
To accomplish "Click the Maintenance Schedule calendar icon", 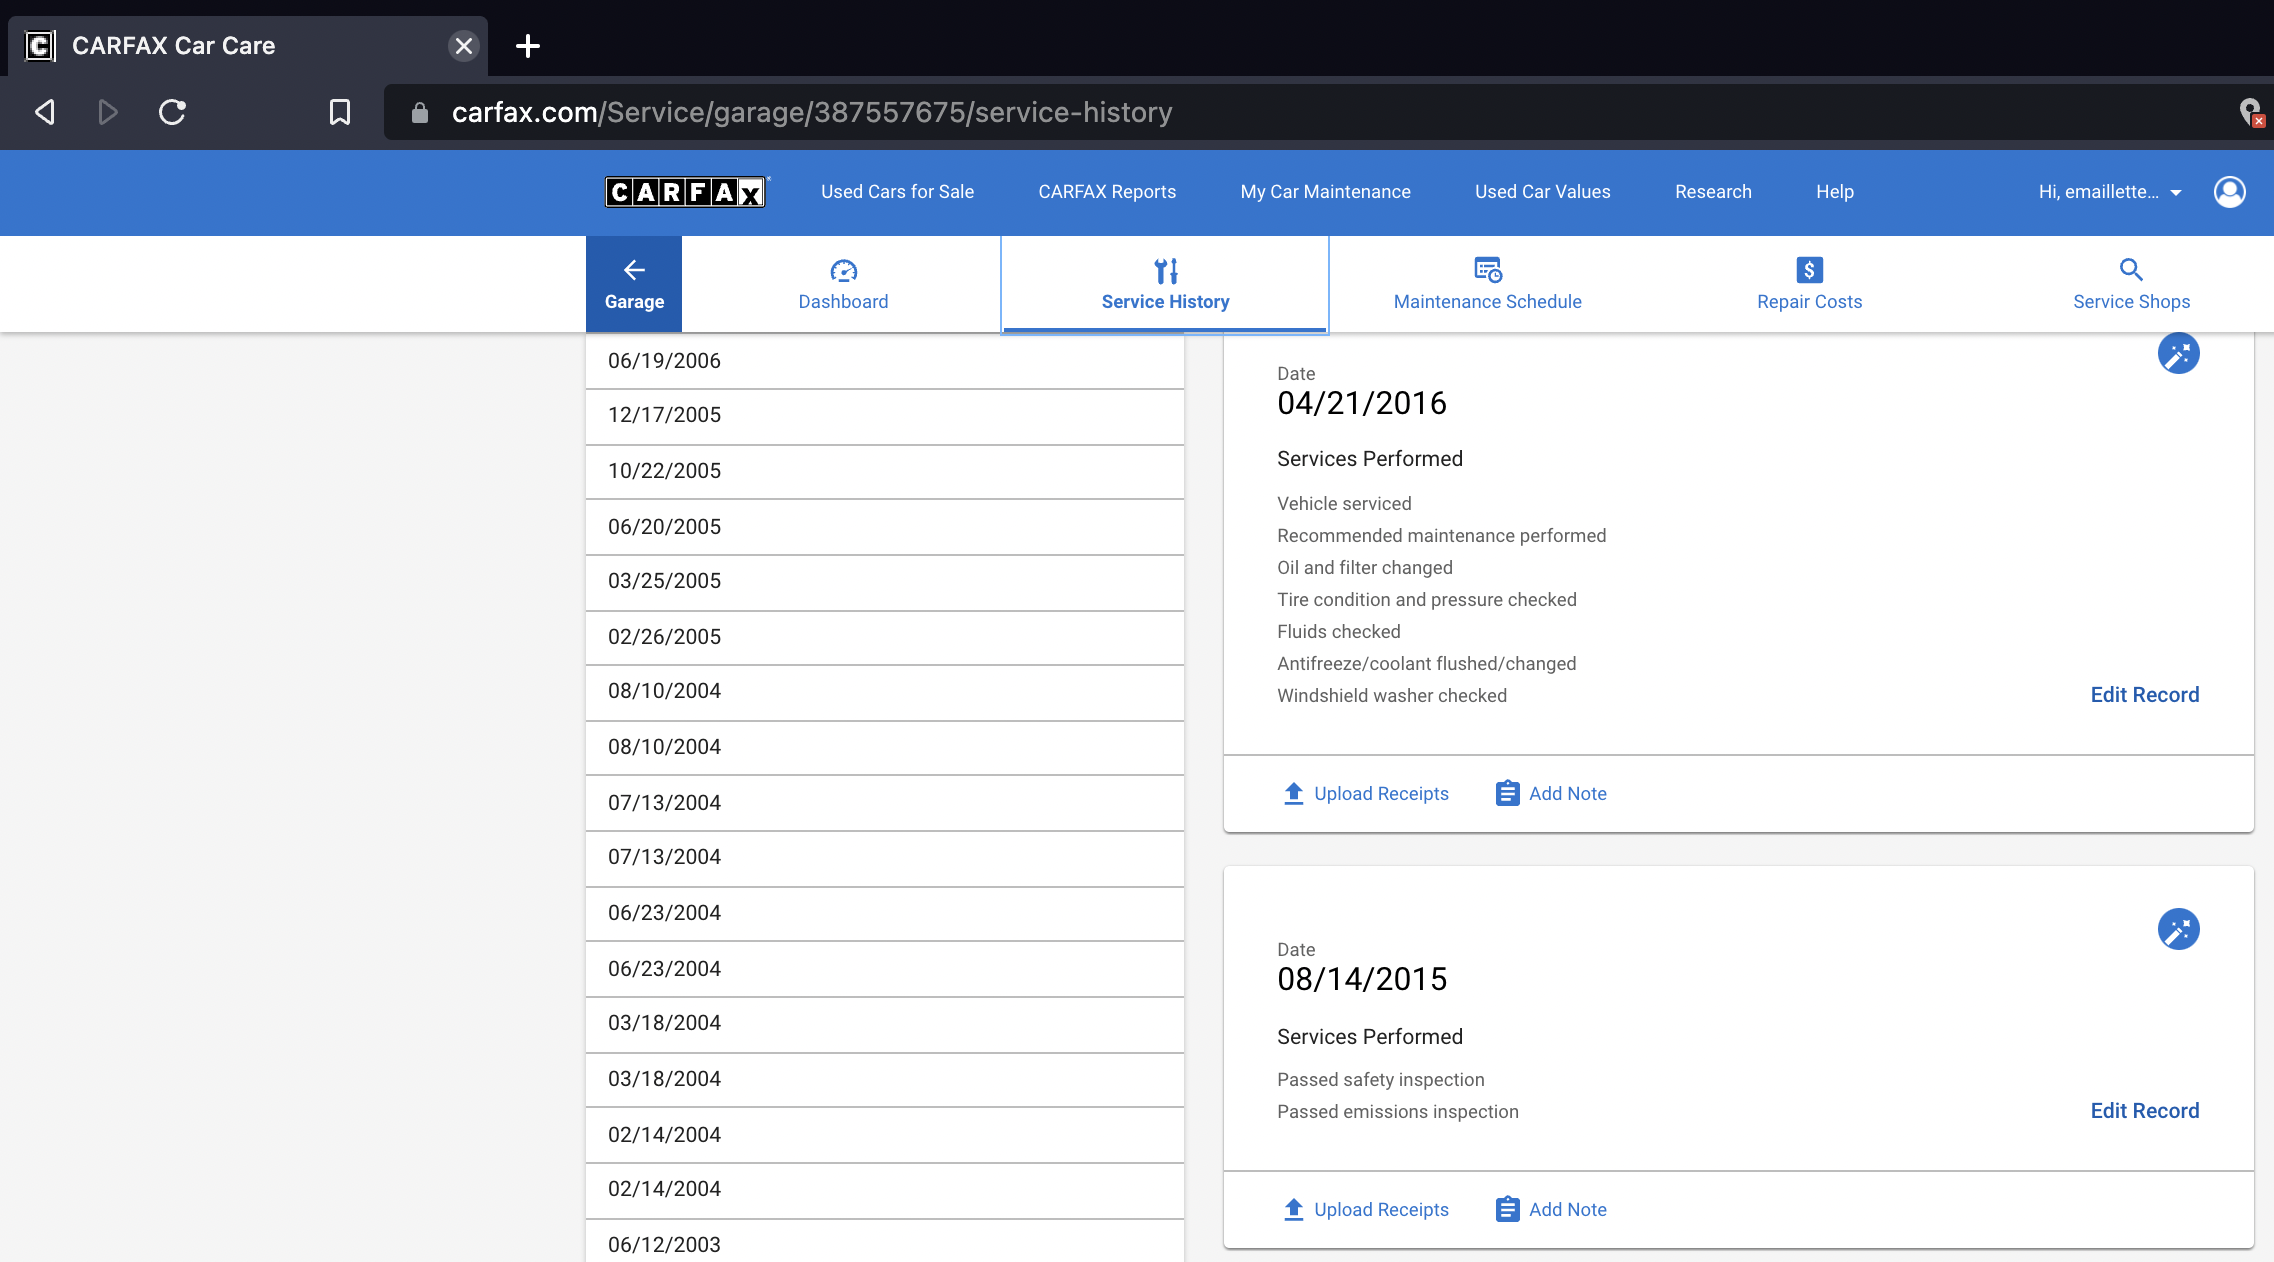I will (1488, 270).
